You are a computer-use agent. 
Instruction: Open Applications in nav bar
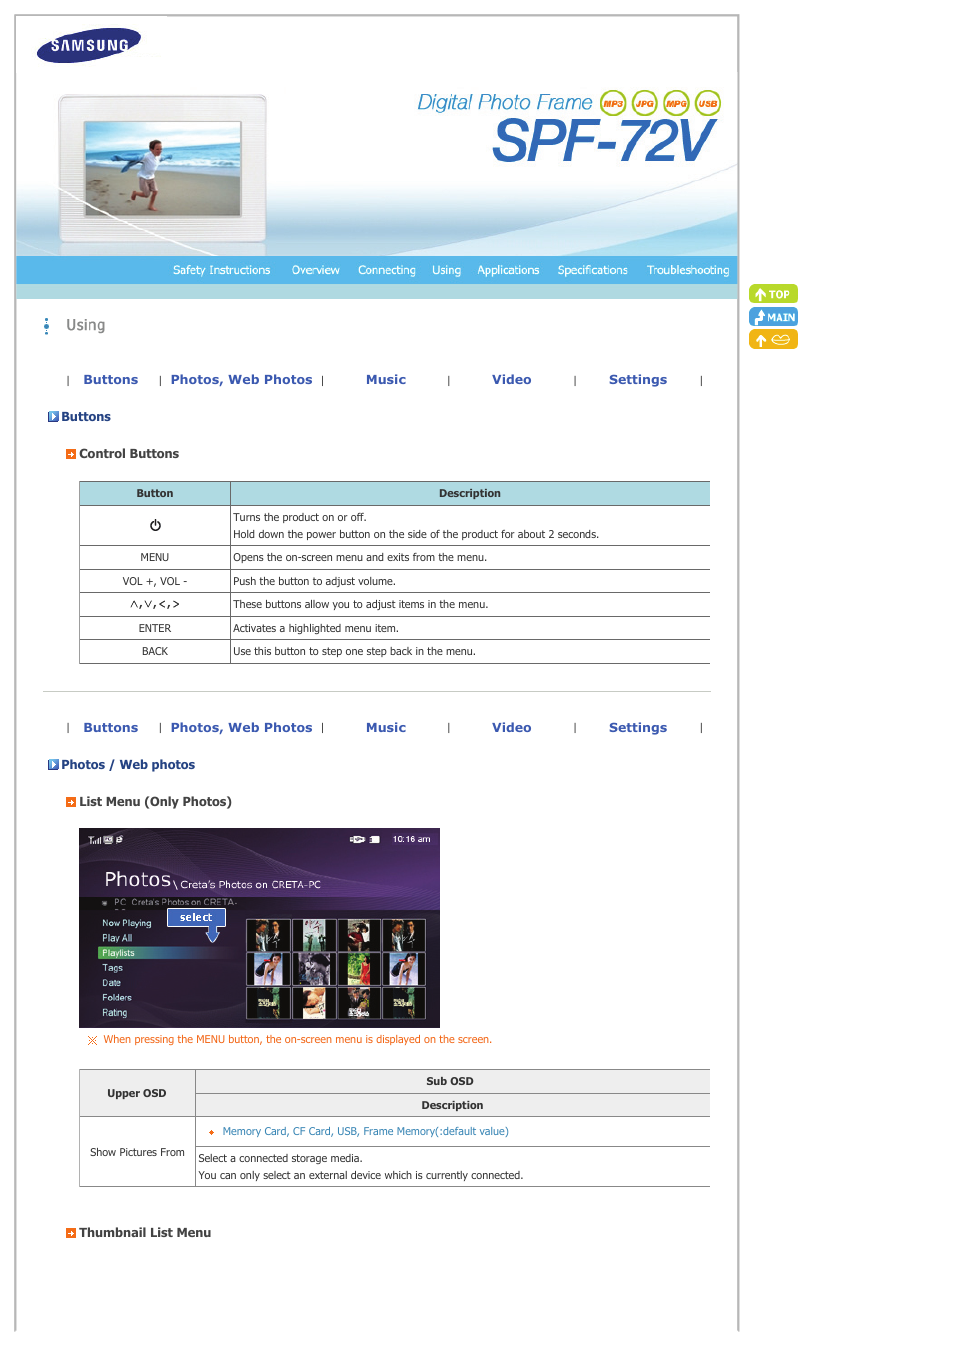click(x=508, y=270)
